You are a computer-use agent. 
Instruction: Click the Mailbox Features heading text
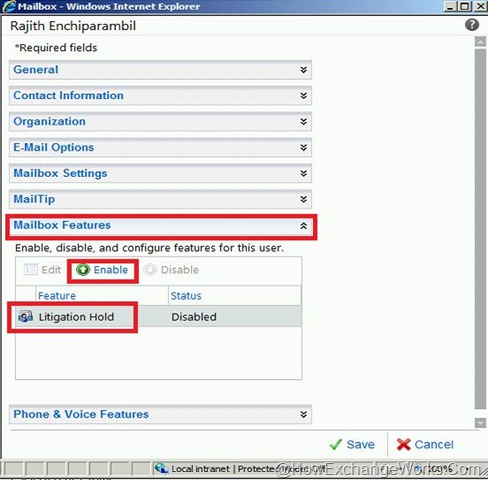pyautogui.click(x=62, y=225)
